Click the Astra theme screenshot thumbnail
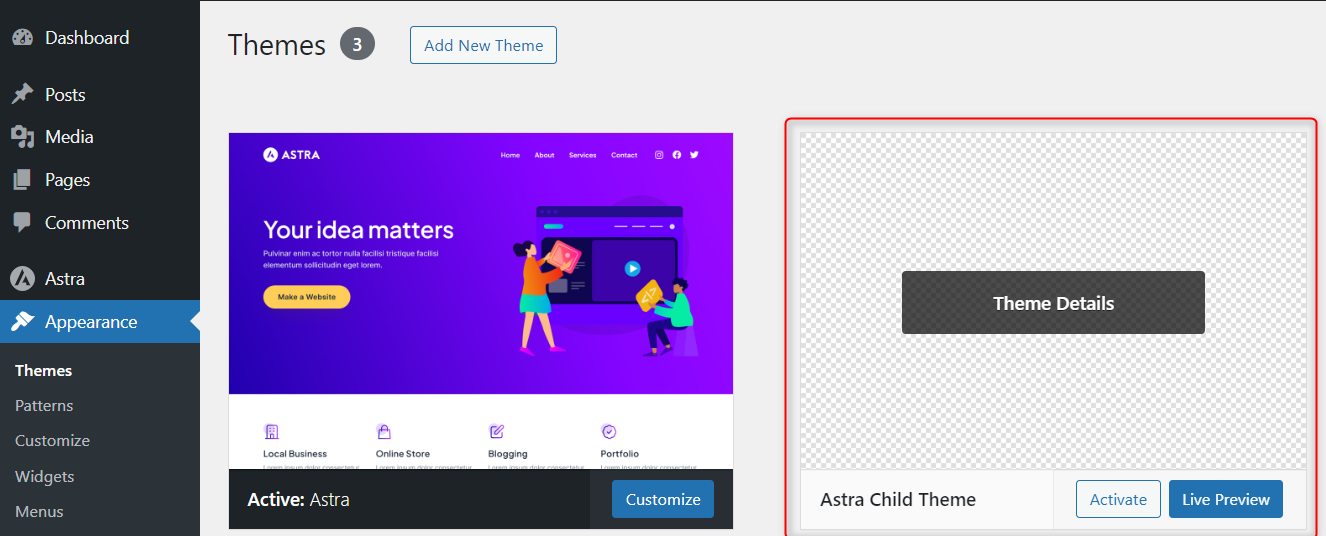The width and height of the screenshot is (1326, 536). 481,300
